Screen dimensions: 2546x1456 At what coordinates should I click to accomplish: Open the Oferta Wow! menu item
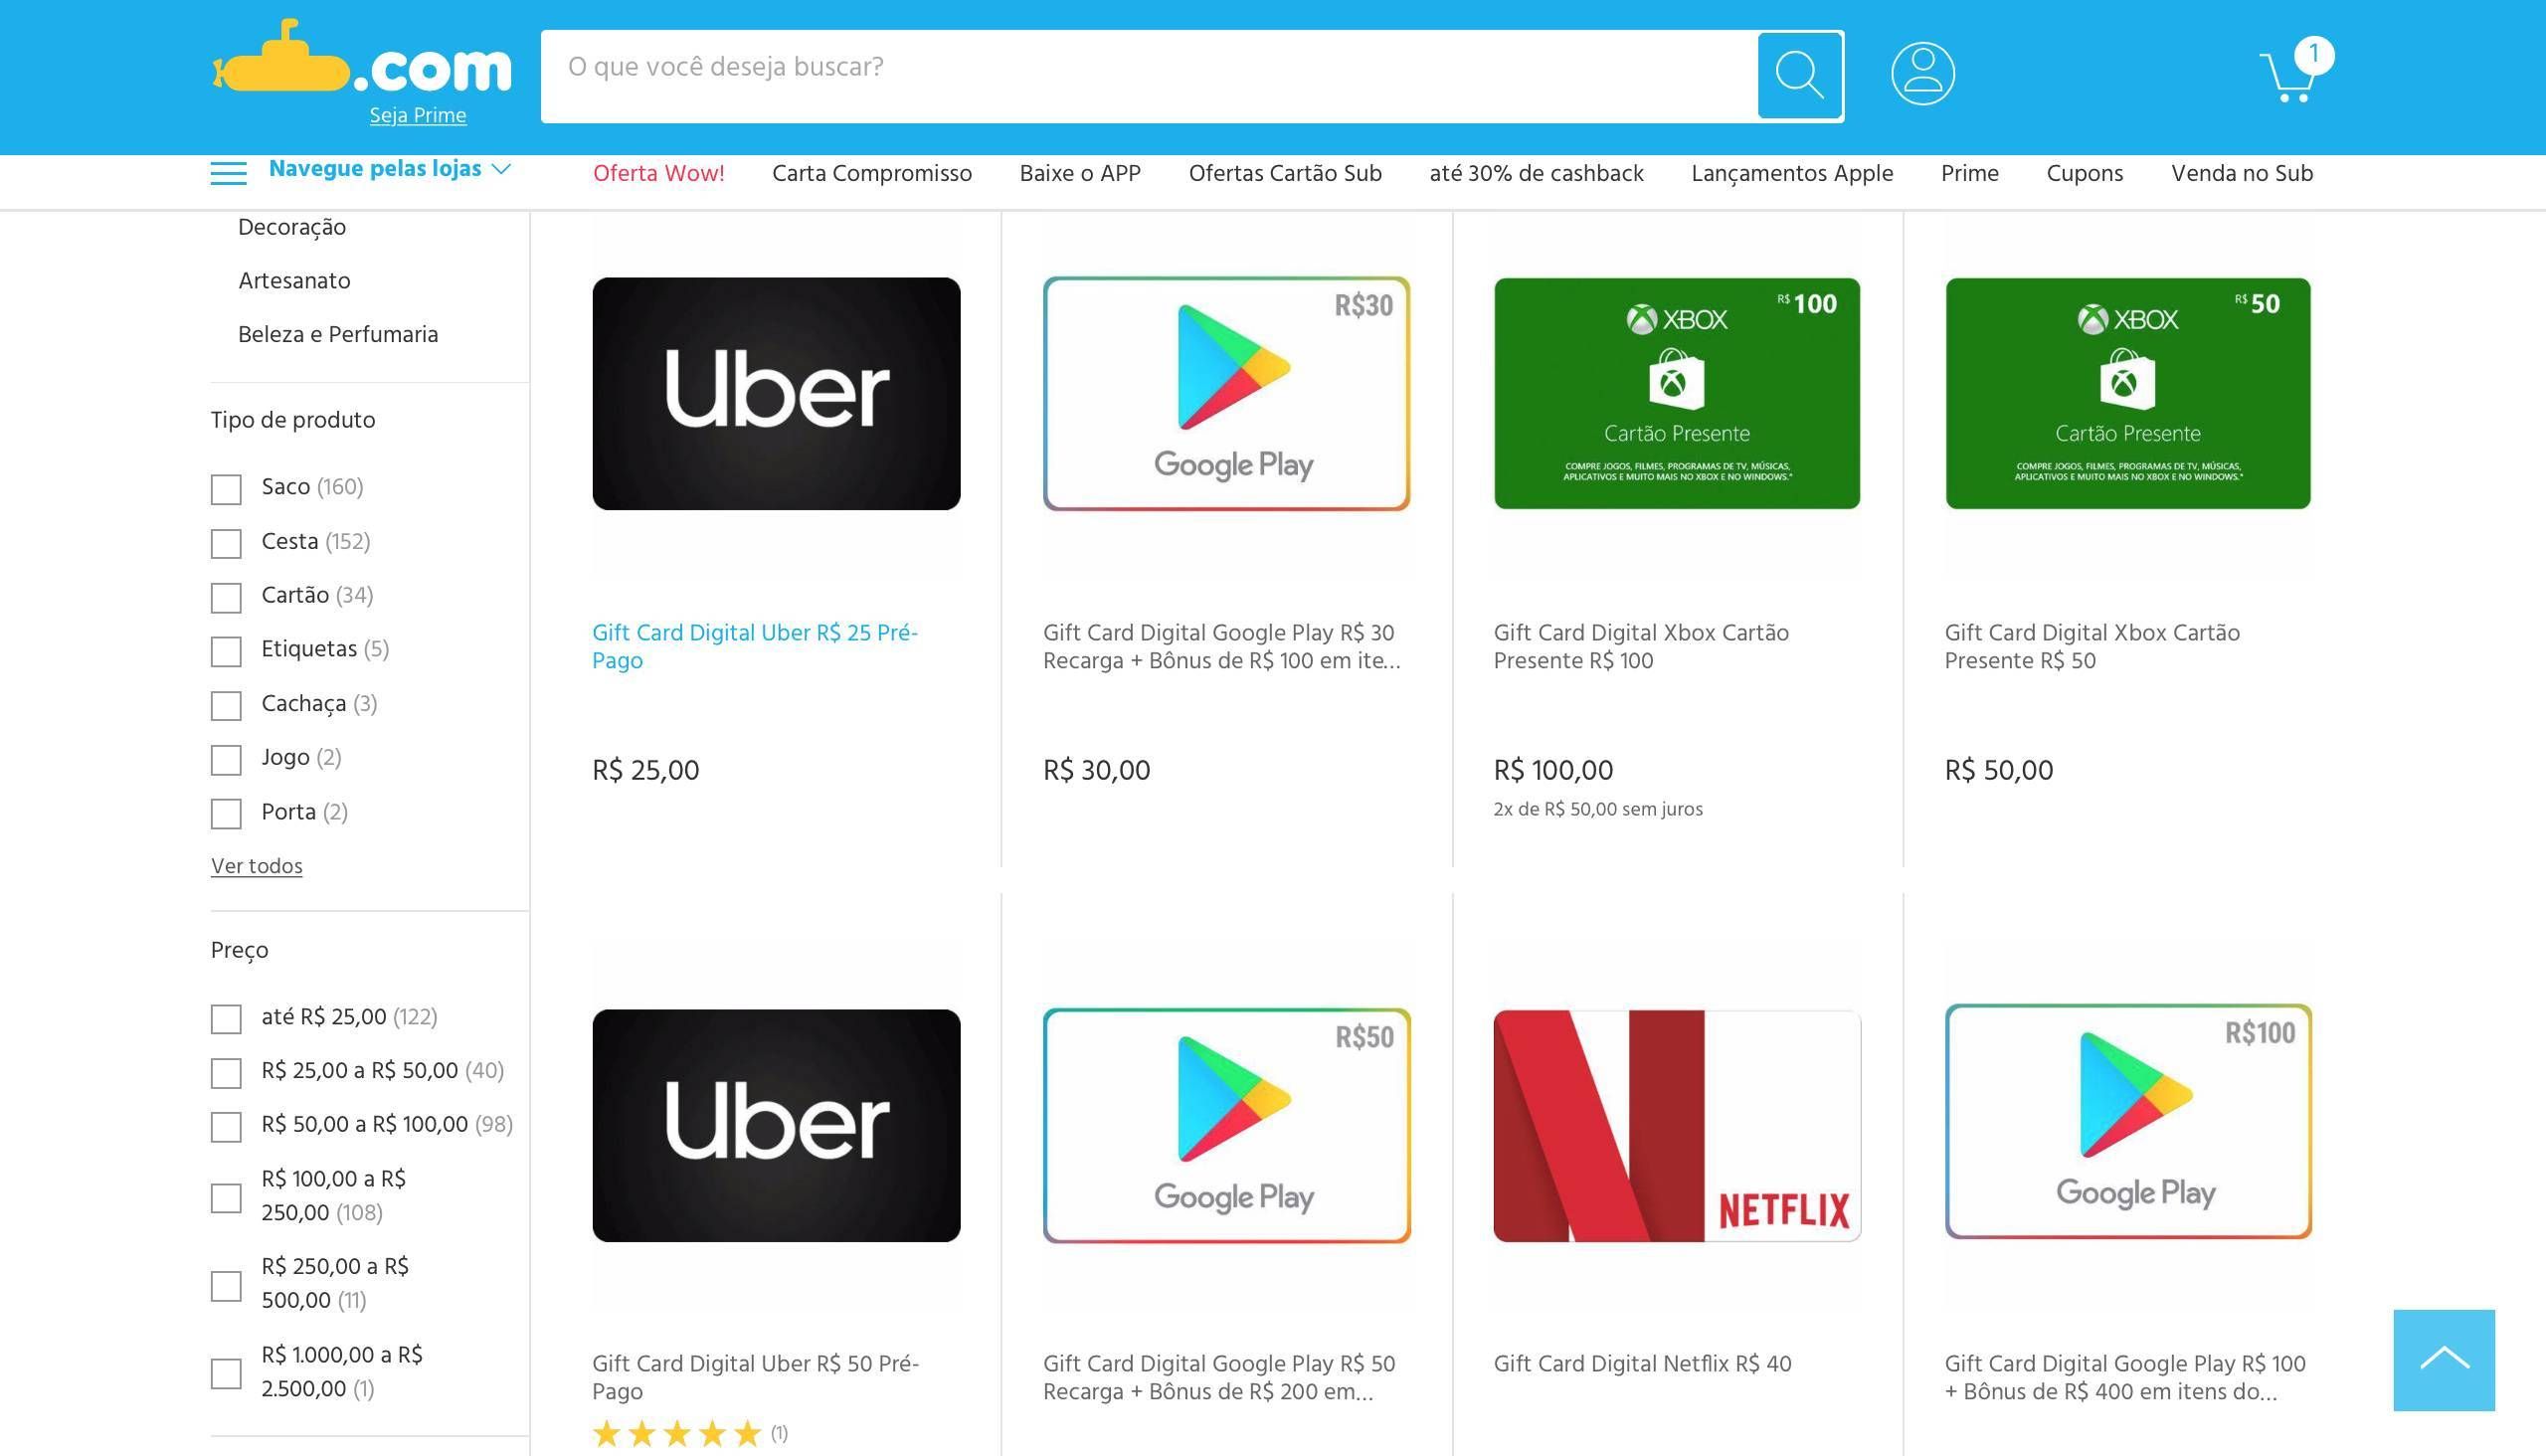coord(658,173)
